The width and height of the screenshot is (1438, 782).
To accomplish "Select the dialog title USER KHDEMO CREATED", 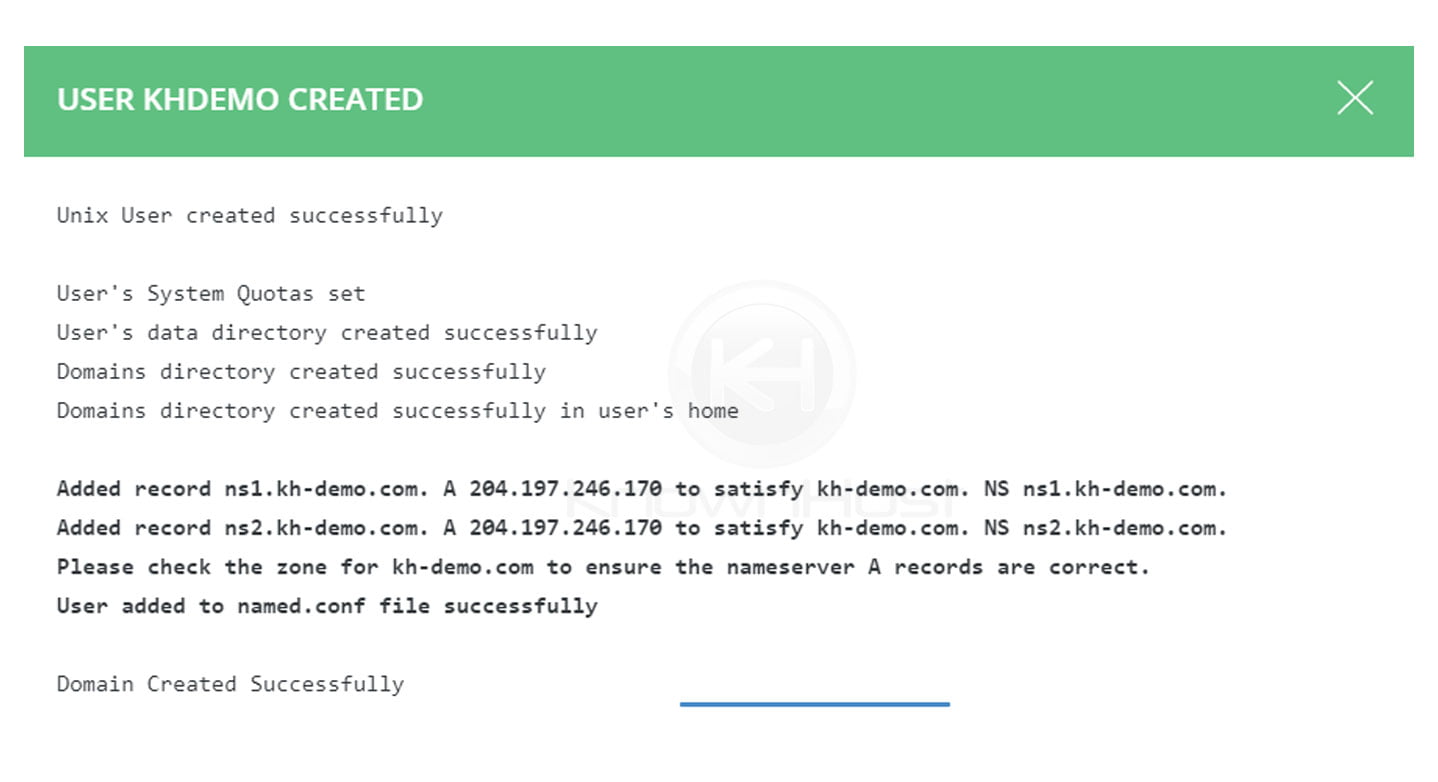I will pos(239,100).
